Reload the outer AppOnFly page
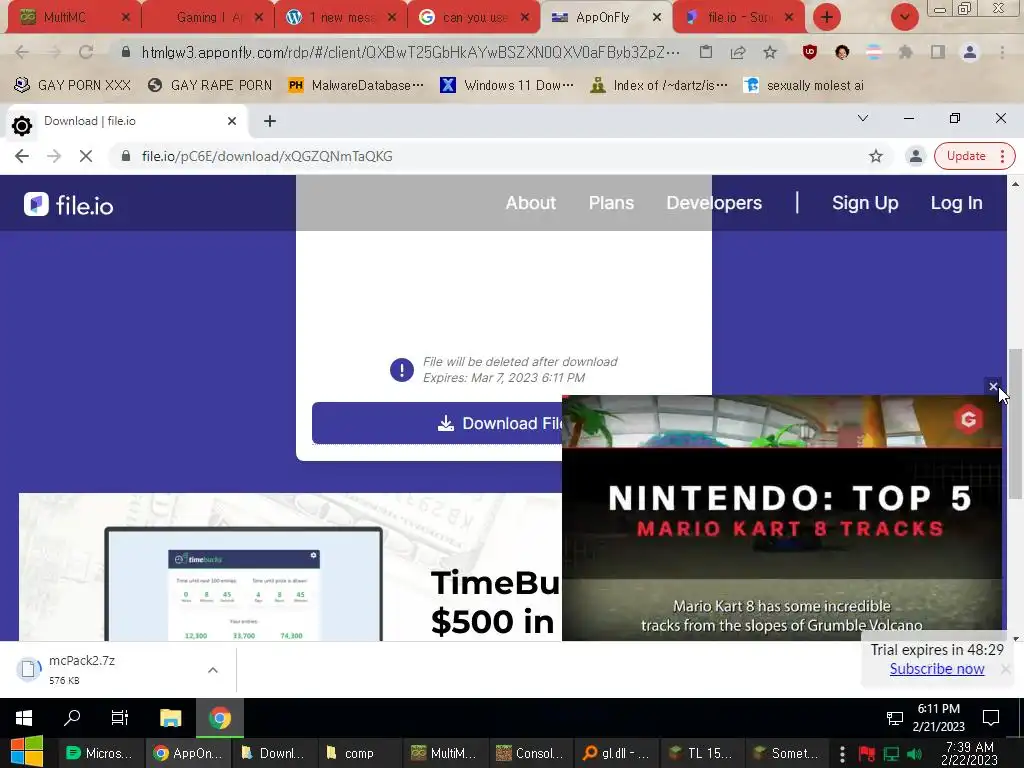Viewport: 1024px width, 768px height. point(86,52)
